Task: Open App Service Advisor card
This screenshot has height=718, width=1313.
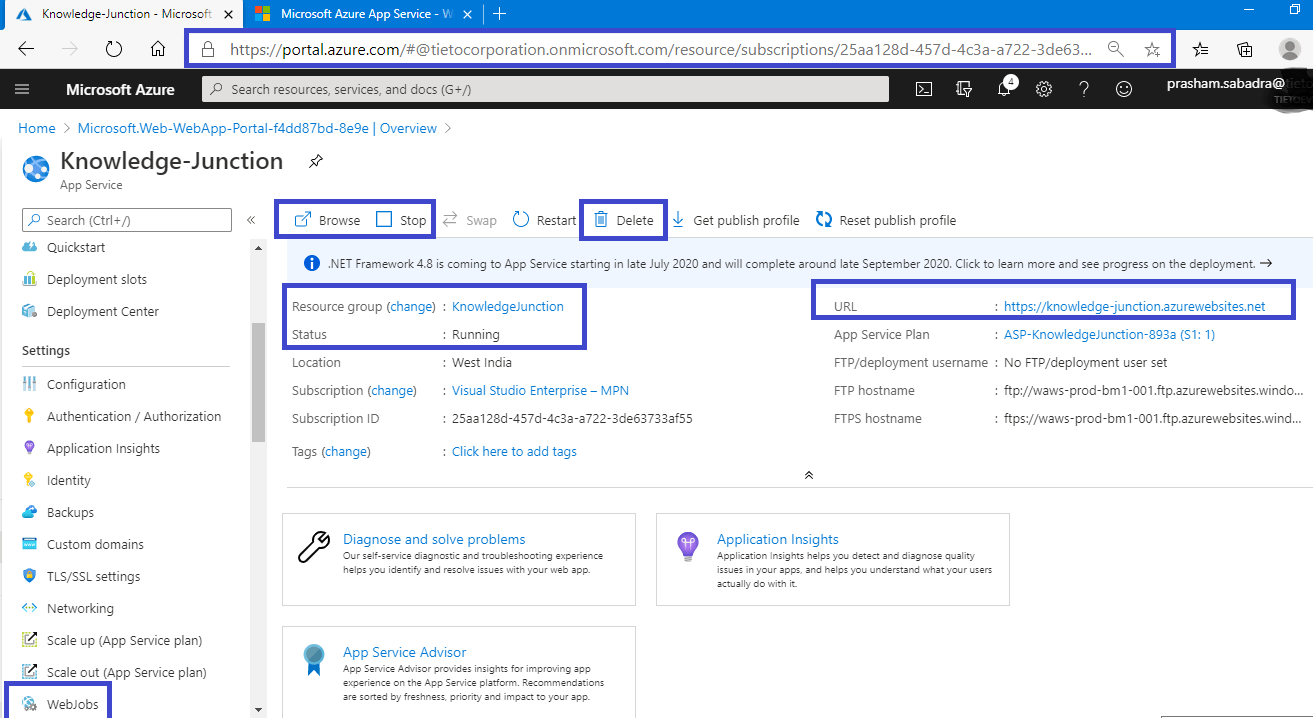Action: click(x=459, y=672)
